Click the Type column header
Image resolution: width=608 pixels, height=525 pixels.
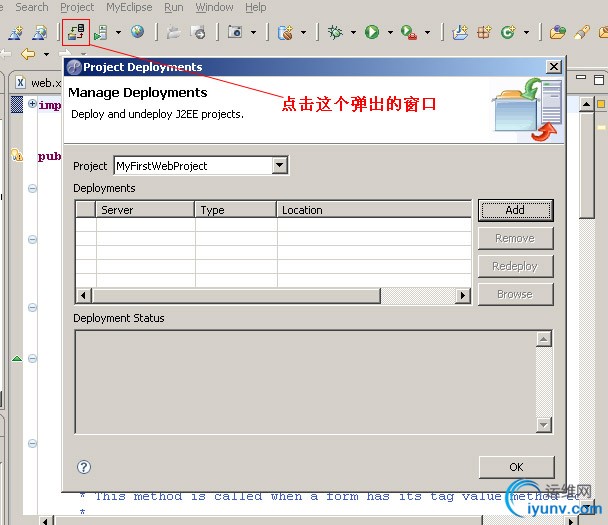[236, 210]
